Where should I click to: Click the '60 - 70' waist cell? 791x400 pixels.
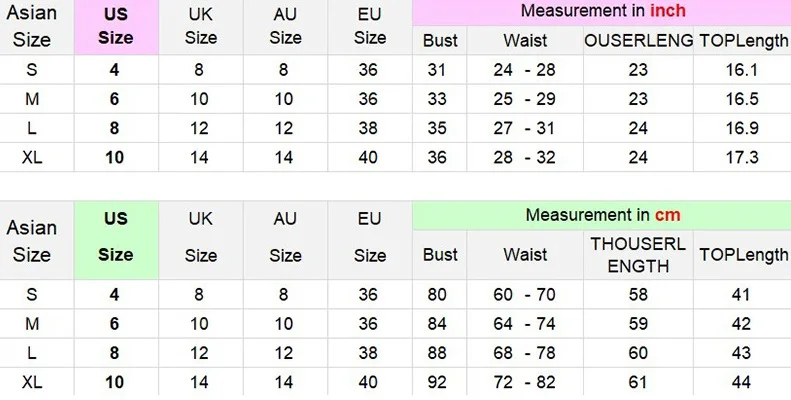(x=525, y=294)
